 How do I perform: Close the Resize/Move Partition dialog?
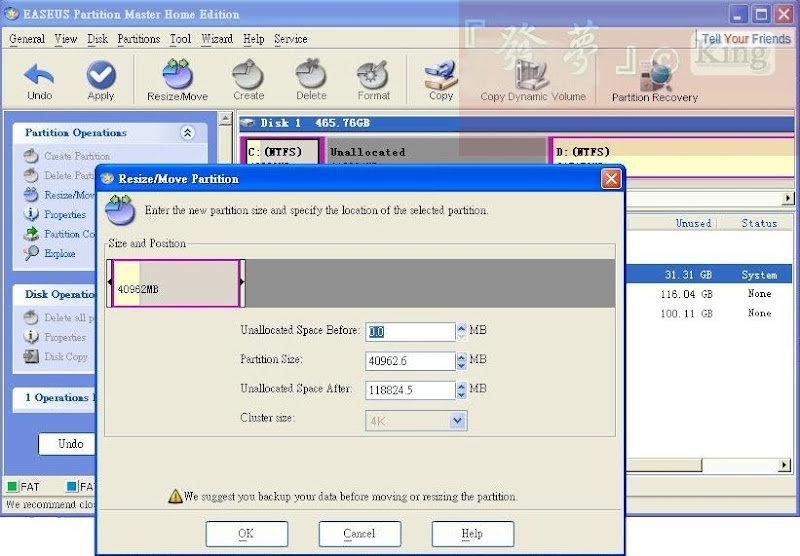click(611, 179)
